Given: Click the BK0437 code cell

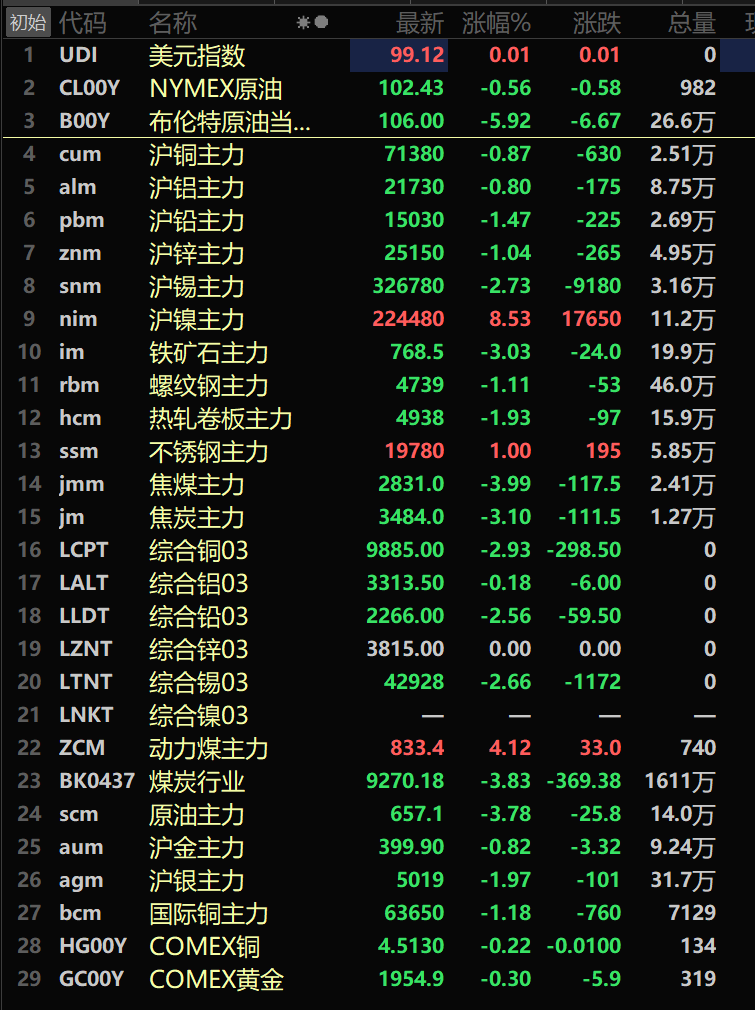Looking at the screenshot, I should pos(97,781).
